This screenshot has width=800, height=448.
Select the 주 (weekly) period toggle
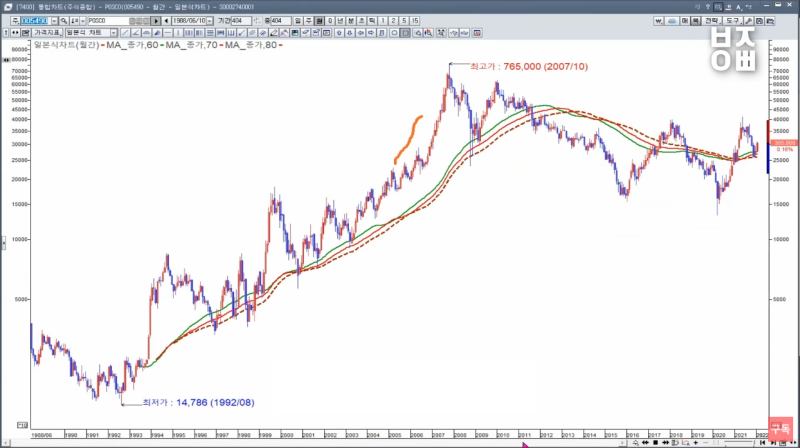pos(308,21)
